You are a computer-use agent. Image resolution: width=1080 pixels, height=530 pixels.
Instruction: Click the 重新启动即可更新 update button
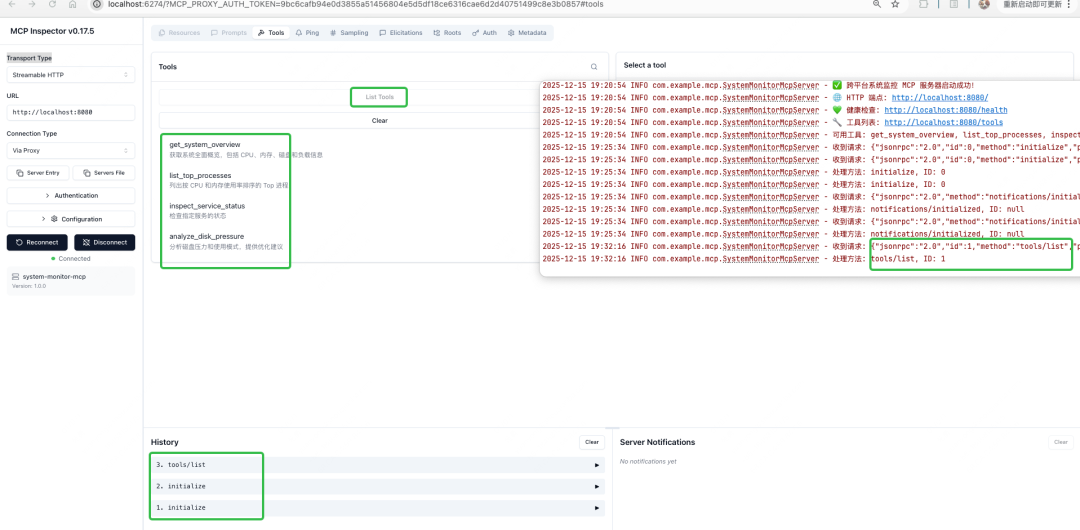1031,4
